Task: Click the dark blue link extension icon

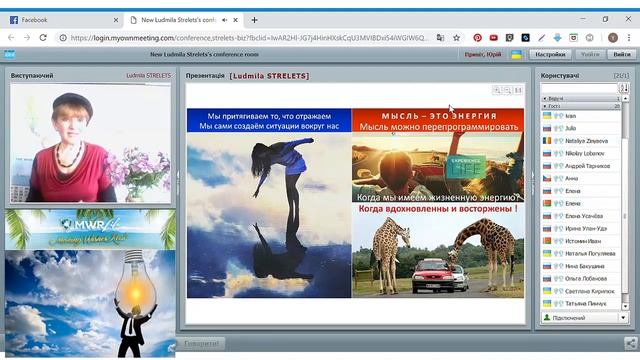Action: coord(525,38)
